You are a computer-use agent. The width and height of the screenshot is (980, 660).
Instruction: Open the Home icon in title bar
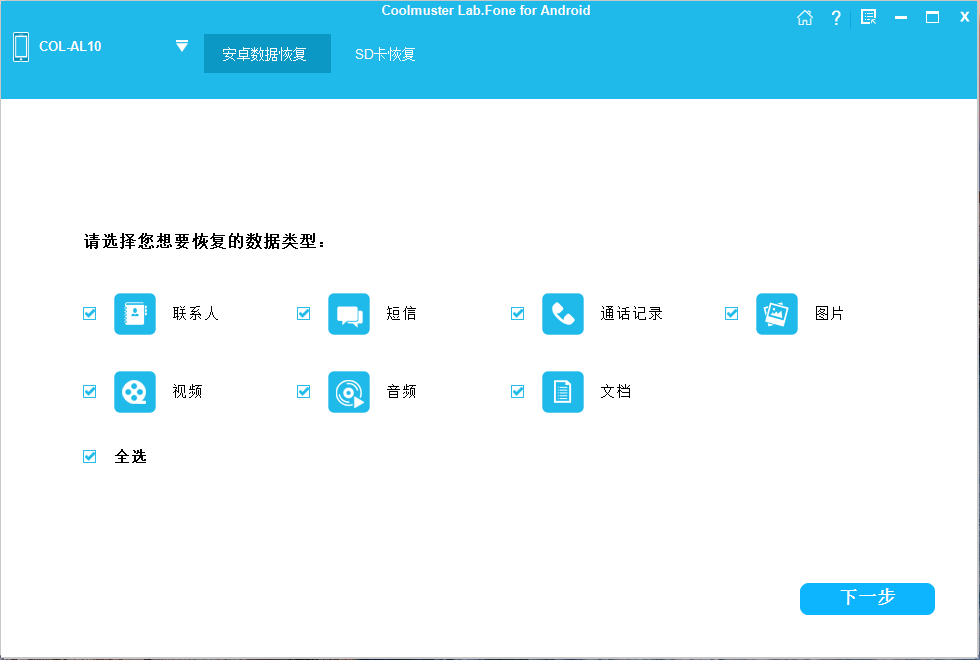[805, 17]
